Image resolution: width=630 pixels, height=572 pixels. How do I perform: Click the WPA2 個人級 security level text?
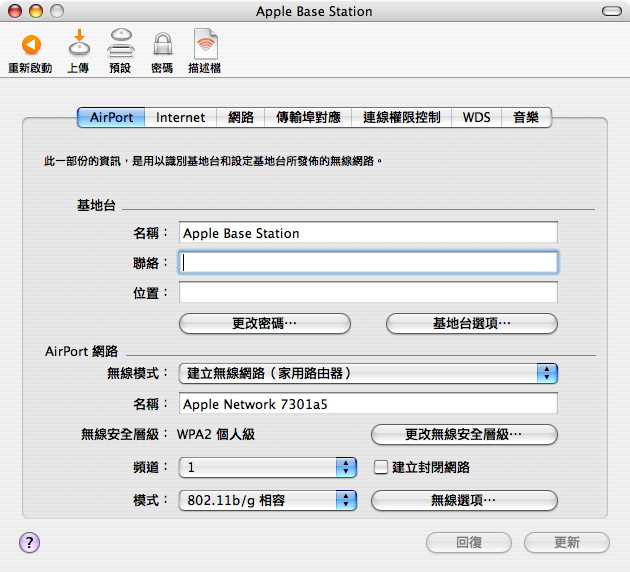216,434
